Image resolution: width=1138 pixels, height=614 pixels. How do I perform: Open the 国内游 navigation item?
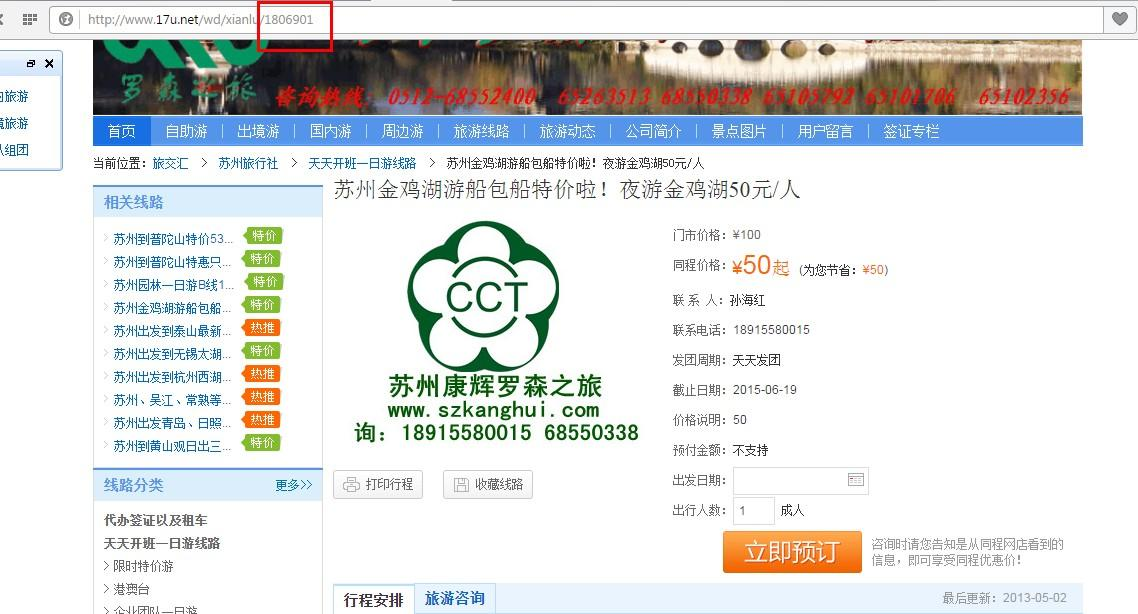(x=330, y=131)
